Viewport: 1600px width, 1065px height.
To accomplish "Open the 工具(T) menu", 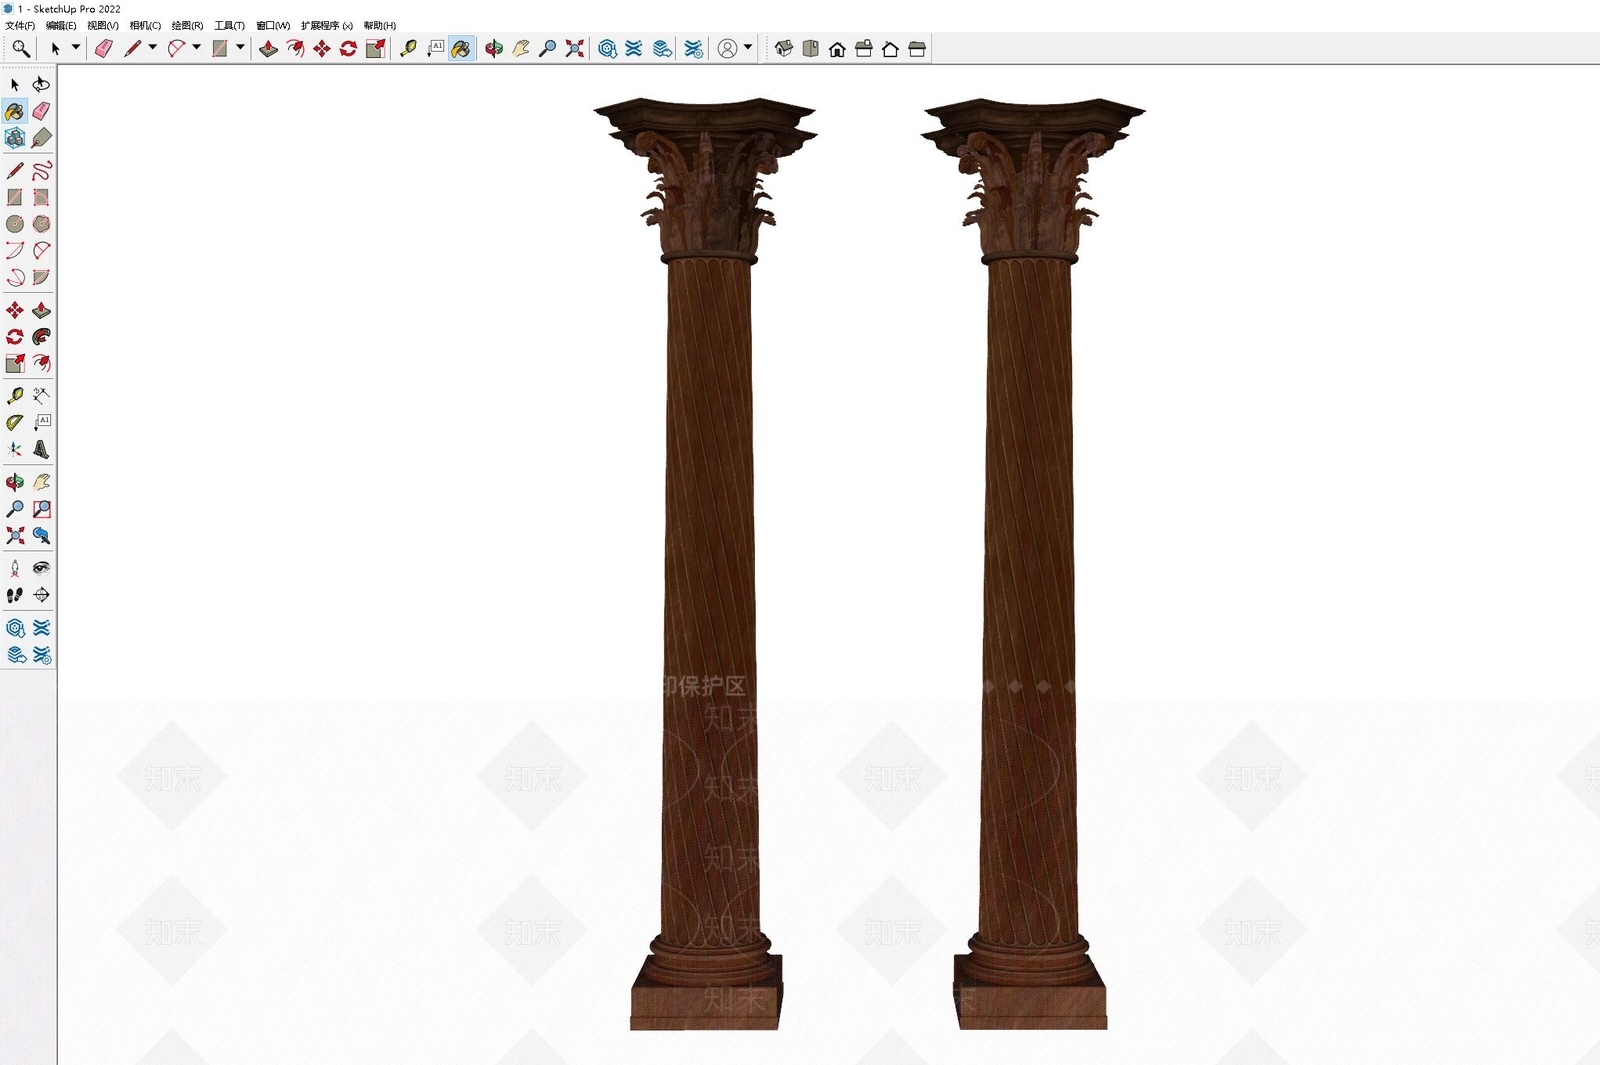I will [x=229, y=26].
